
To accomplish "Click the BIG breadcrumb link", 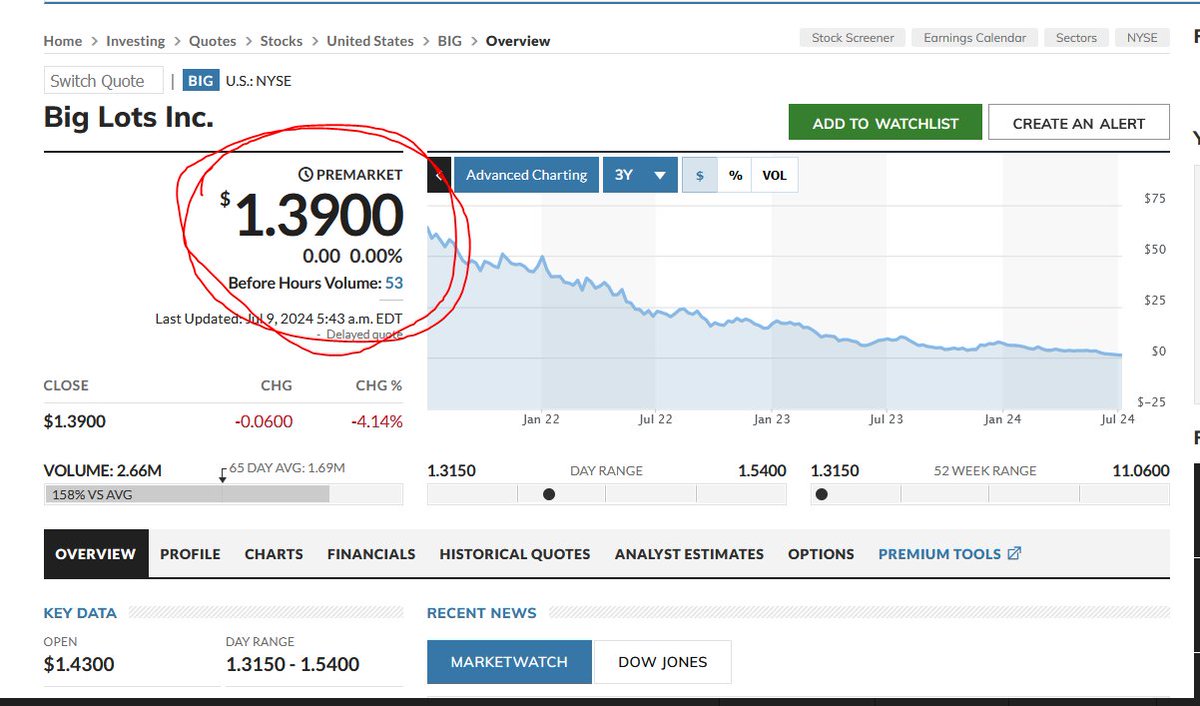I will click(x=450, y=41).
